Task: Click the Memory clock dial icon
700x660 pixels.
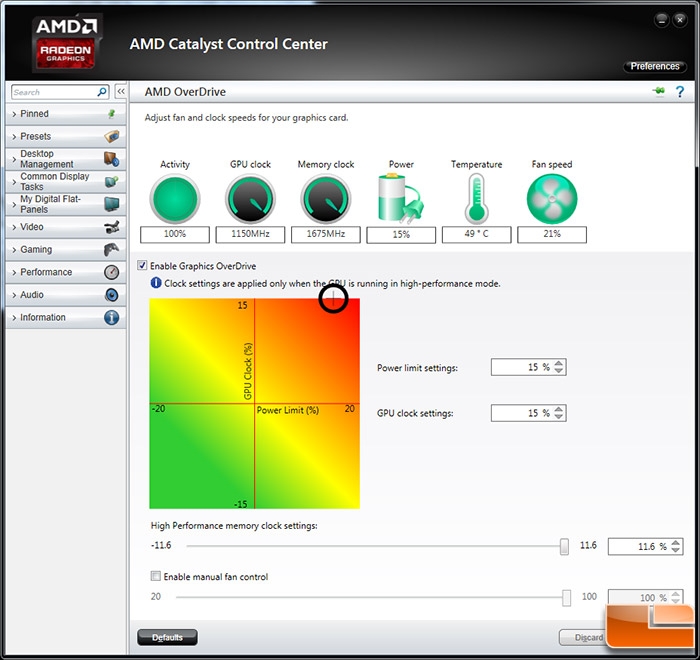Action: point(326,199)
